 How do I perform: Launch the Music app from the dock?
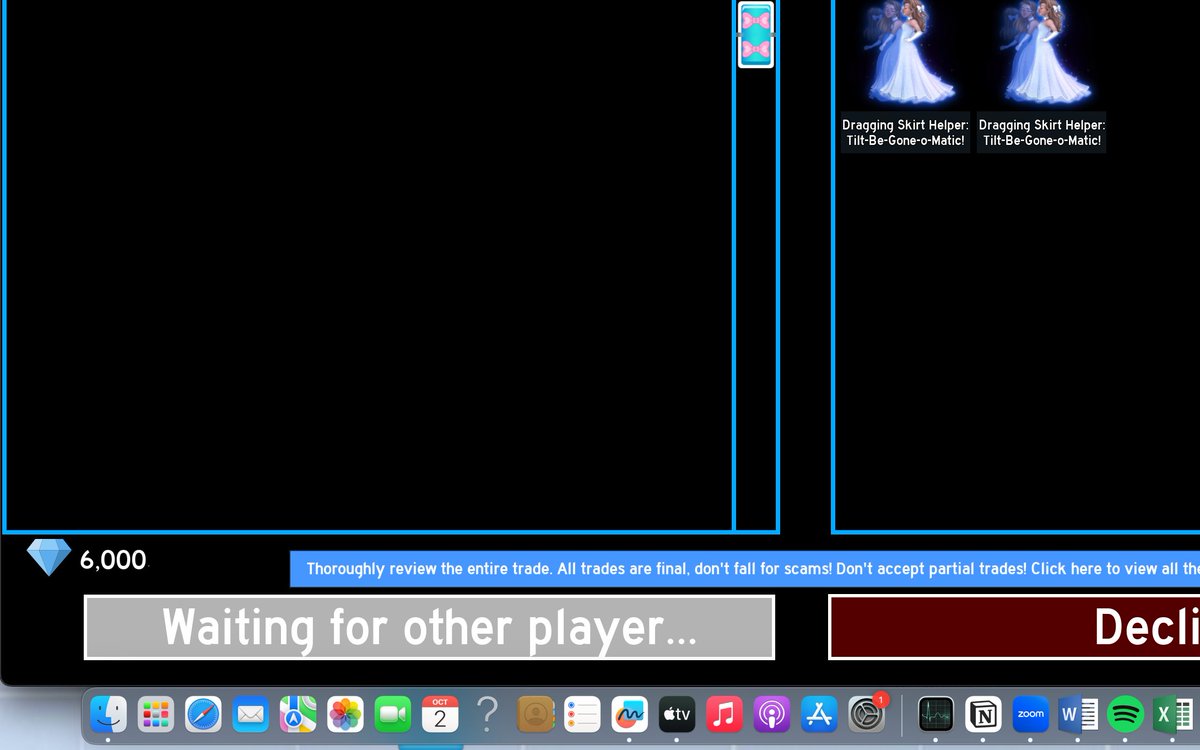pyautogui.click(x=724, y=714)
